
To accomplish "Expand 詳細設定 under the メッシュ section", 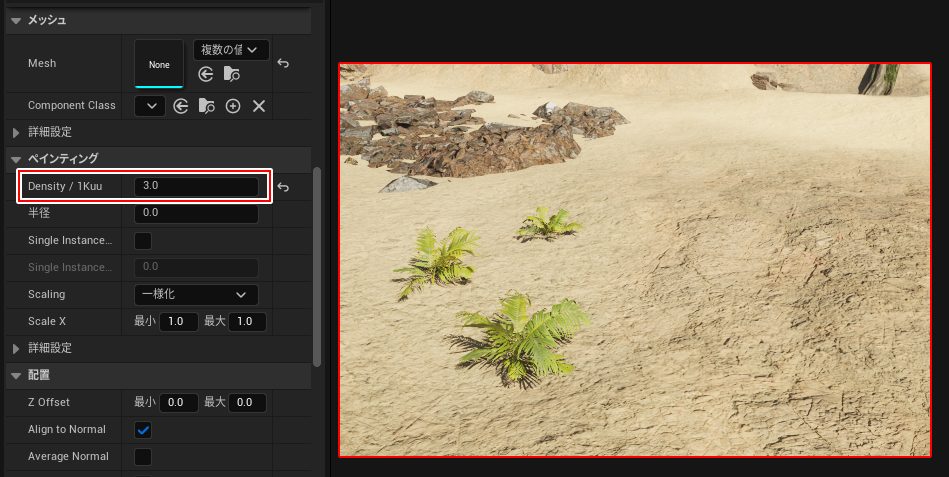I will [x=16, y=132].
